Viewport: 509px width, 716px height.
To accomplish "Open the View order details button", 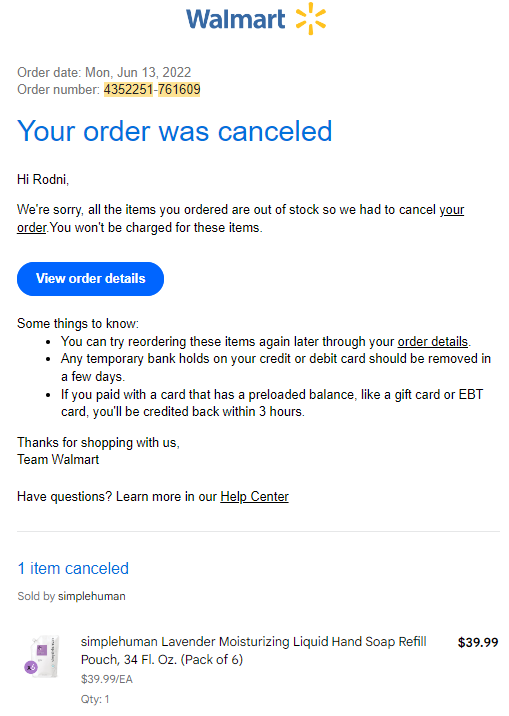I will click(x=90, y=279).
